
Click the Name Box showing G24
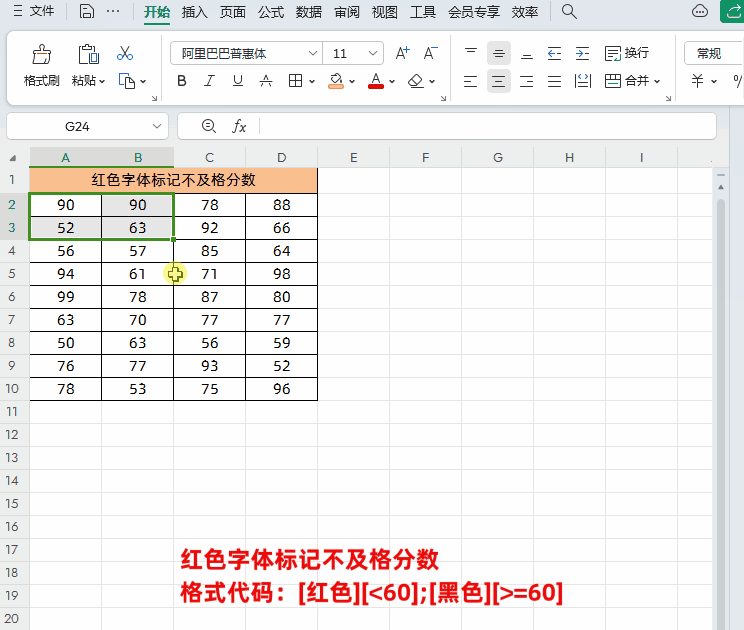[77, 127]
